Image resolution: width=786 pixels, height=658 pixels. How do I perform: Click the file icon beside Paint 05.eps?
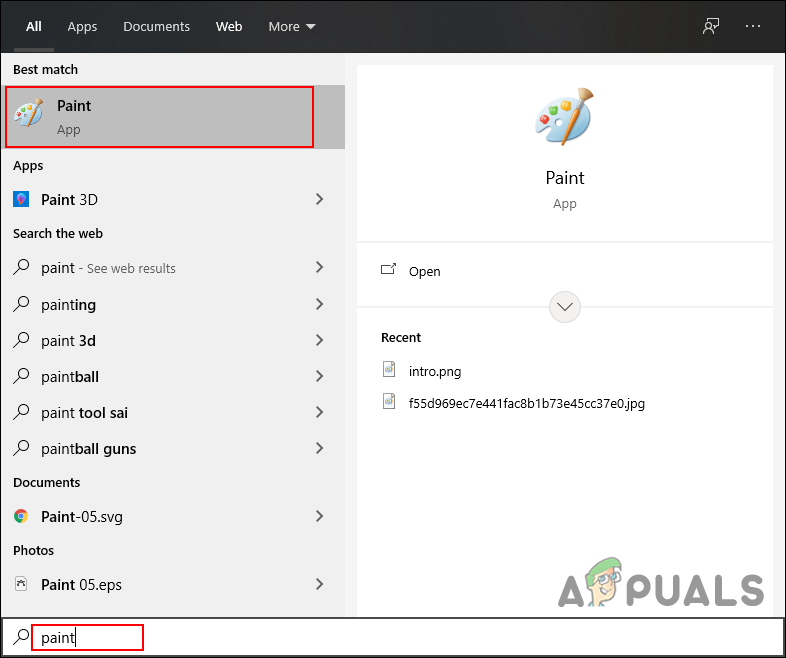(21, 584)
